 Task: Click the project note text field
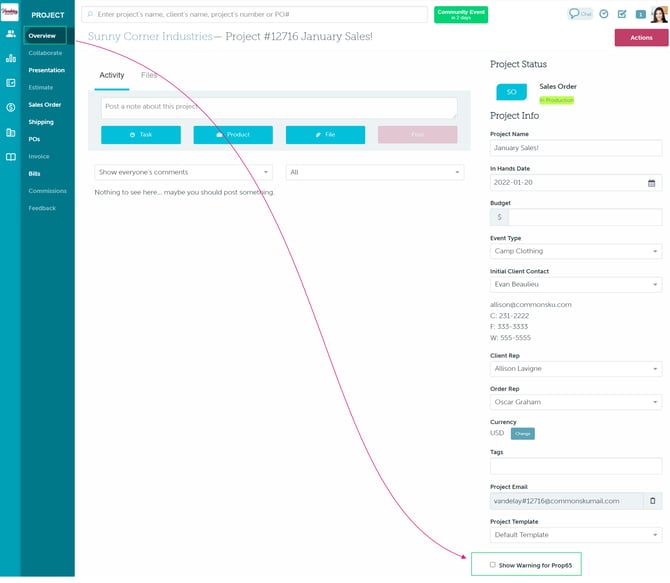(x=279, y=108)
